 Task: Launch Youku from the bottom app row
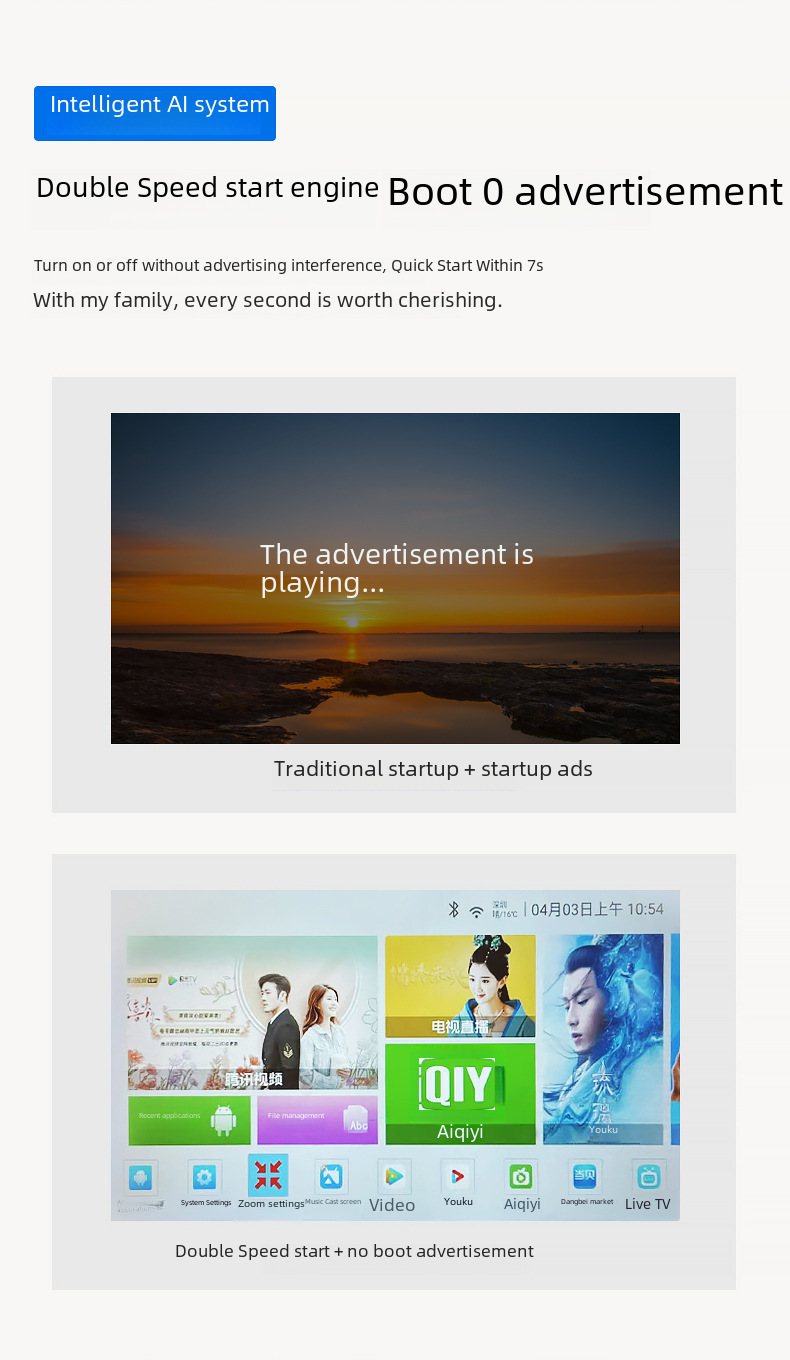[x=458, y=1176]
